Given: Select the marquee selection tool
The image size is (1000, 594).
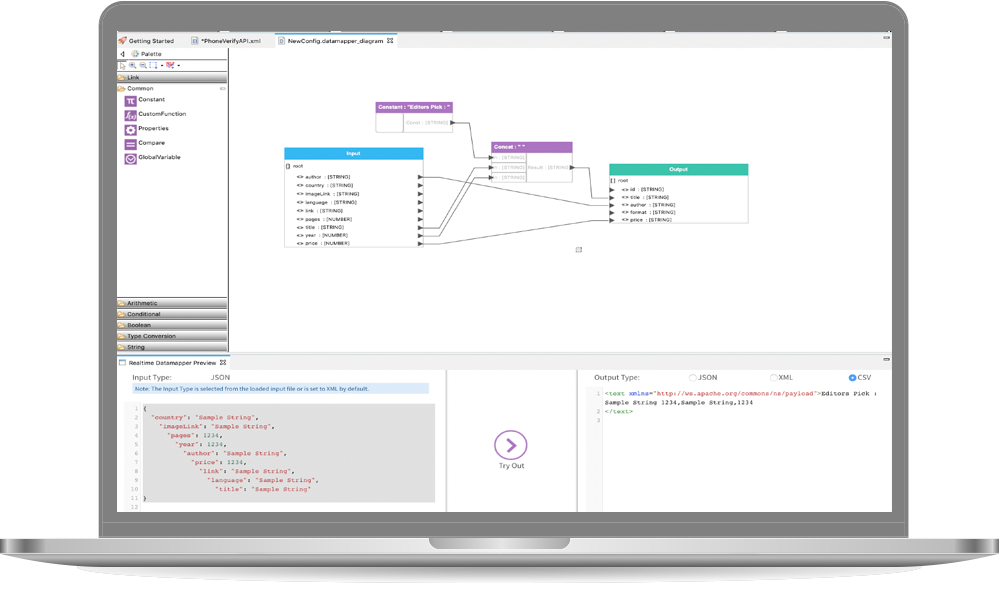Looking at the screenshot, I should pos(153,65).
